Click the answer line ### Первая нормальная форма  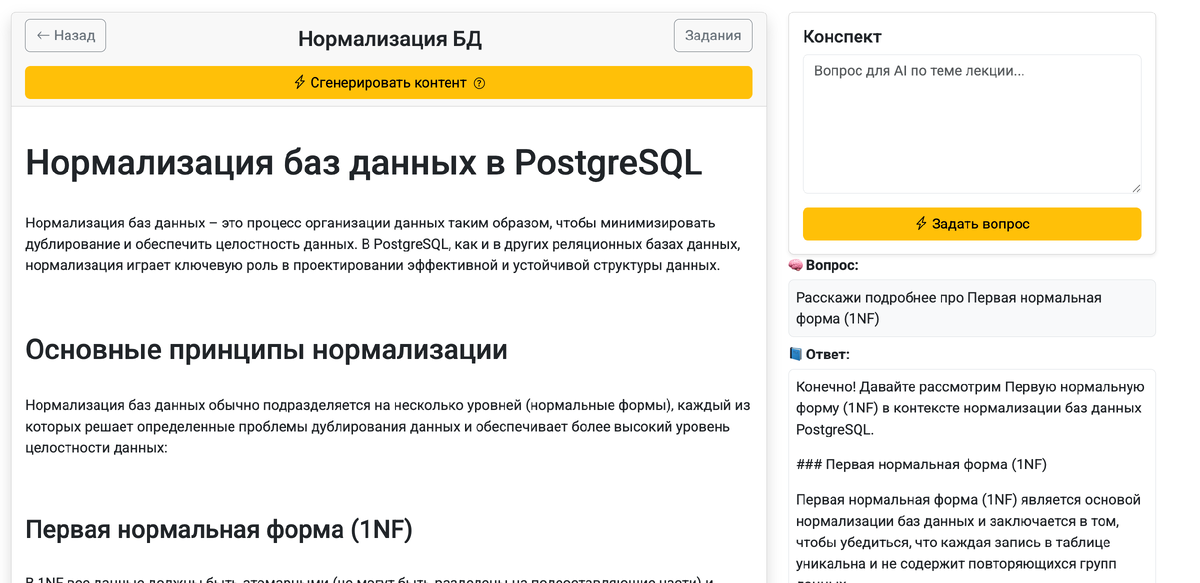pos(921,464)
